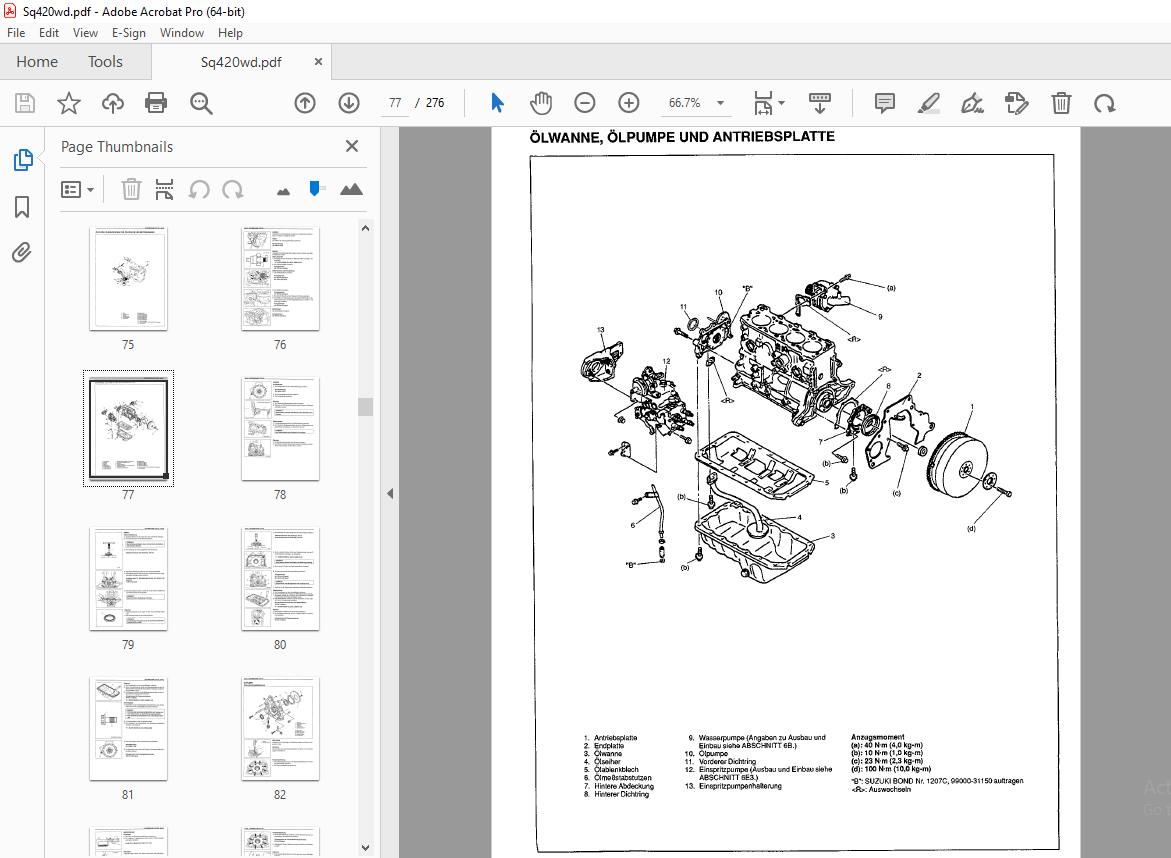Select page 82 thumbnail
The image size is (1171, 858).
click(280, 729)
